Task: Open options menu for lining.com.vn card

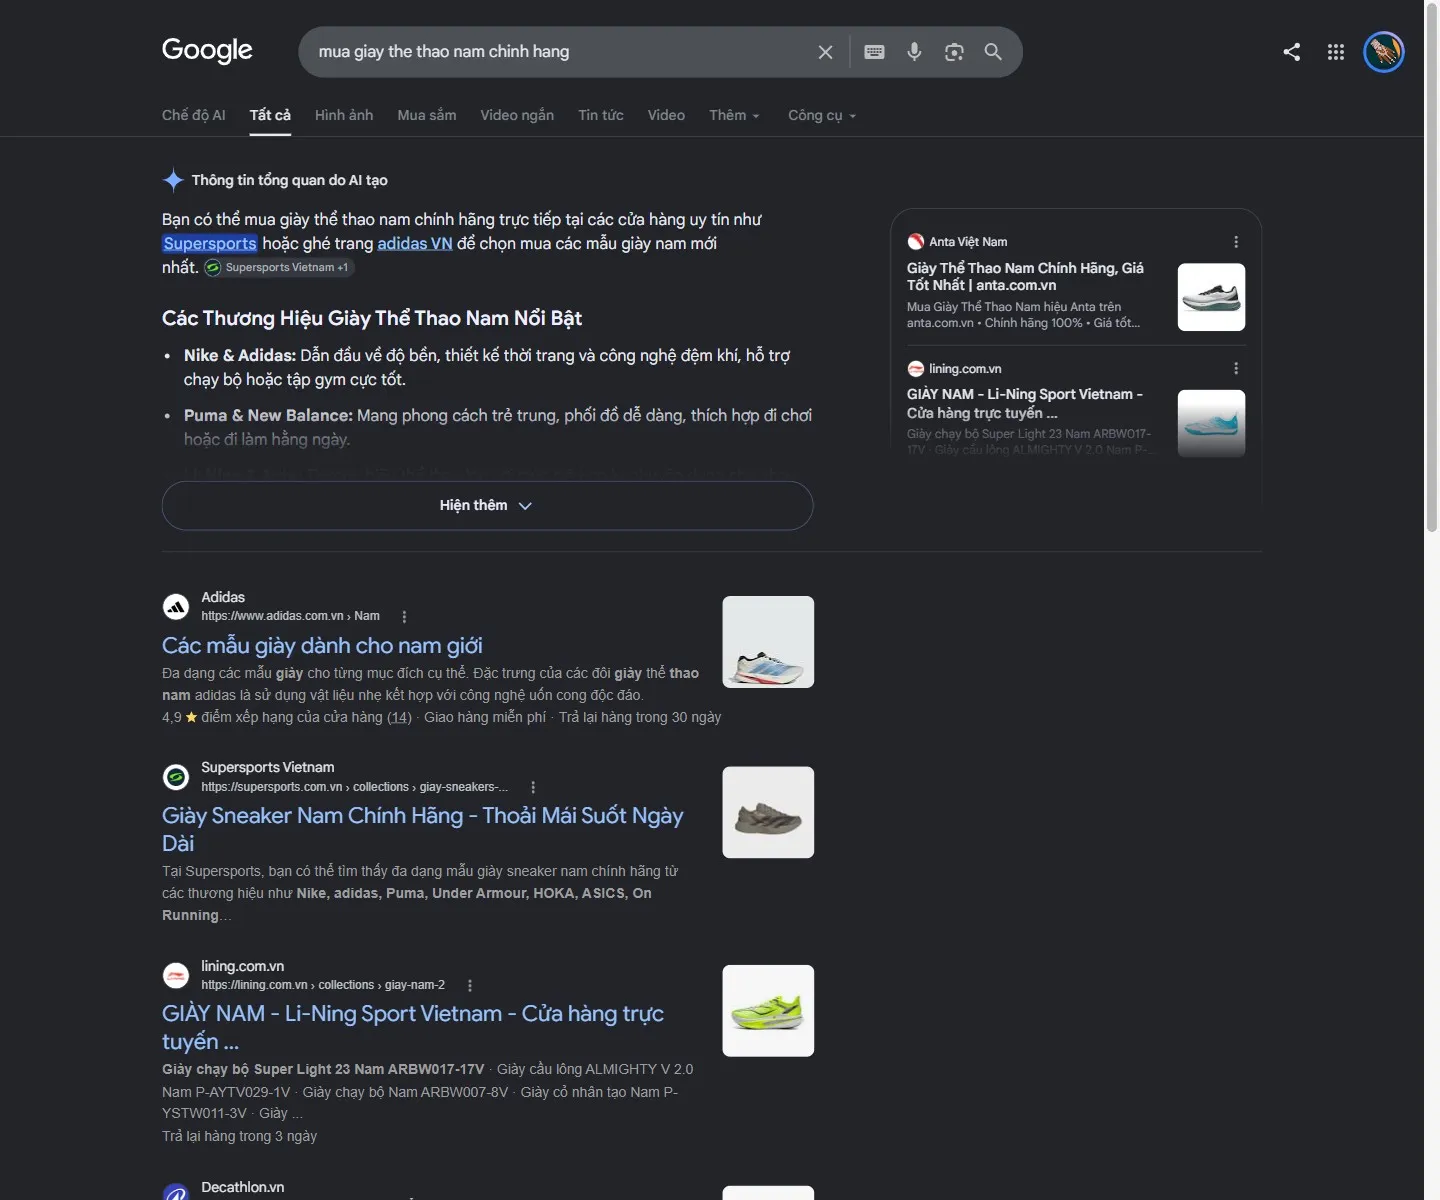Action: pyautogui.click(x=1236, y=368)
